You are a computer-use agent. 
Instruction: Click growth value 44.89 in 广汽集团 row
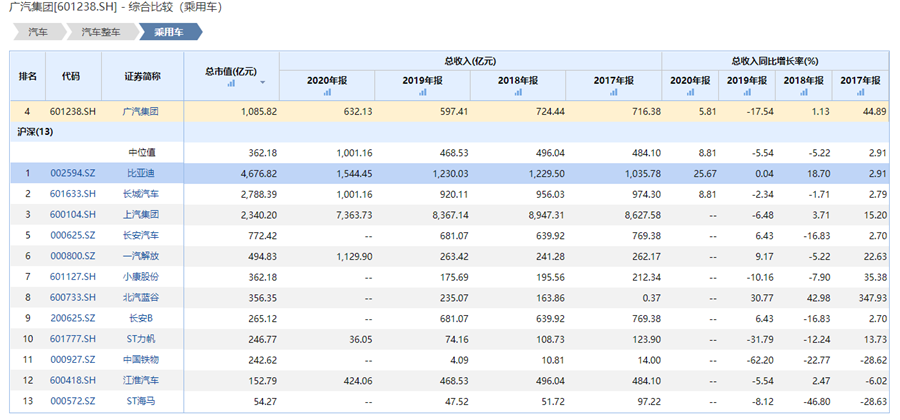click(x=875, y=111)
